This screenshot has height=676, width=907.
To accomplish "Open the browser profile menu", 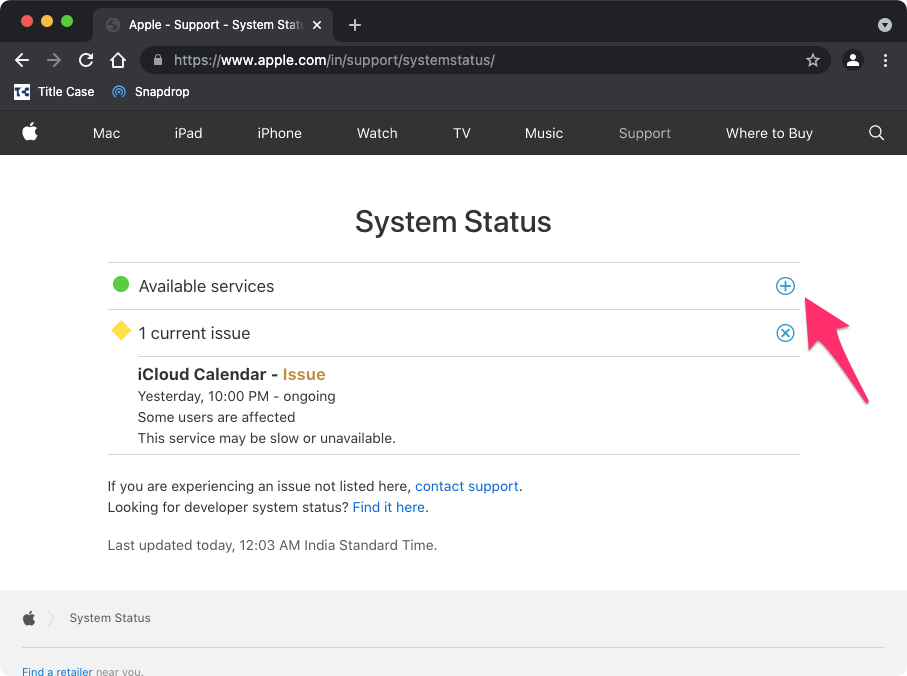I will [853, 60].
